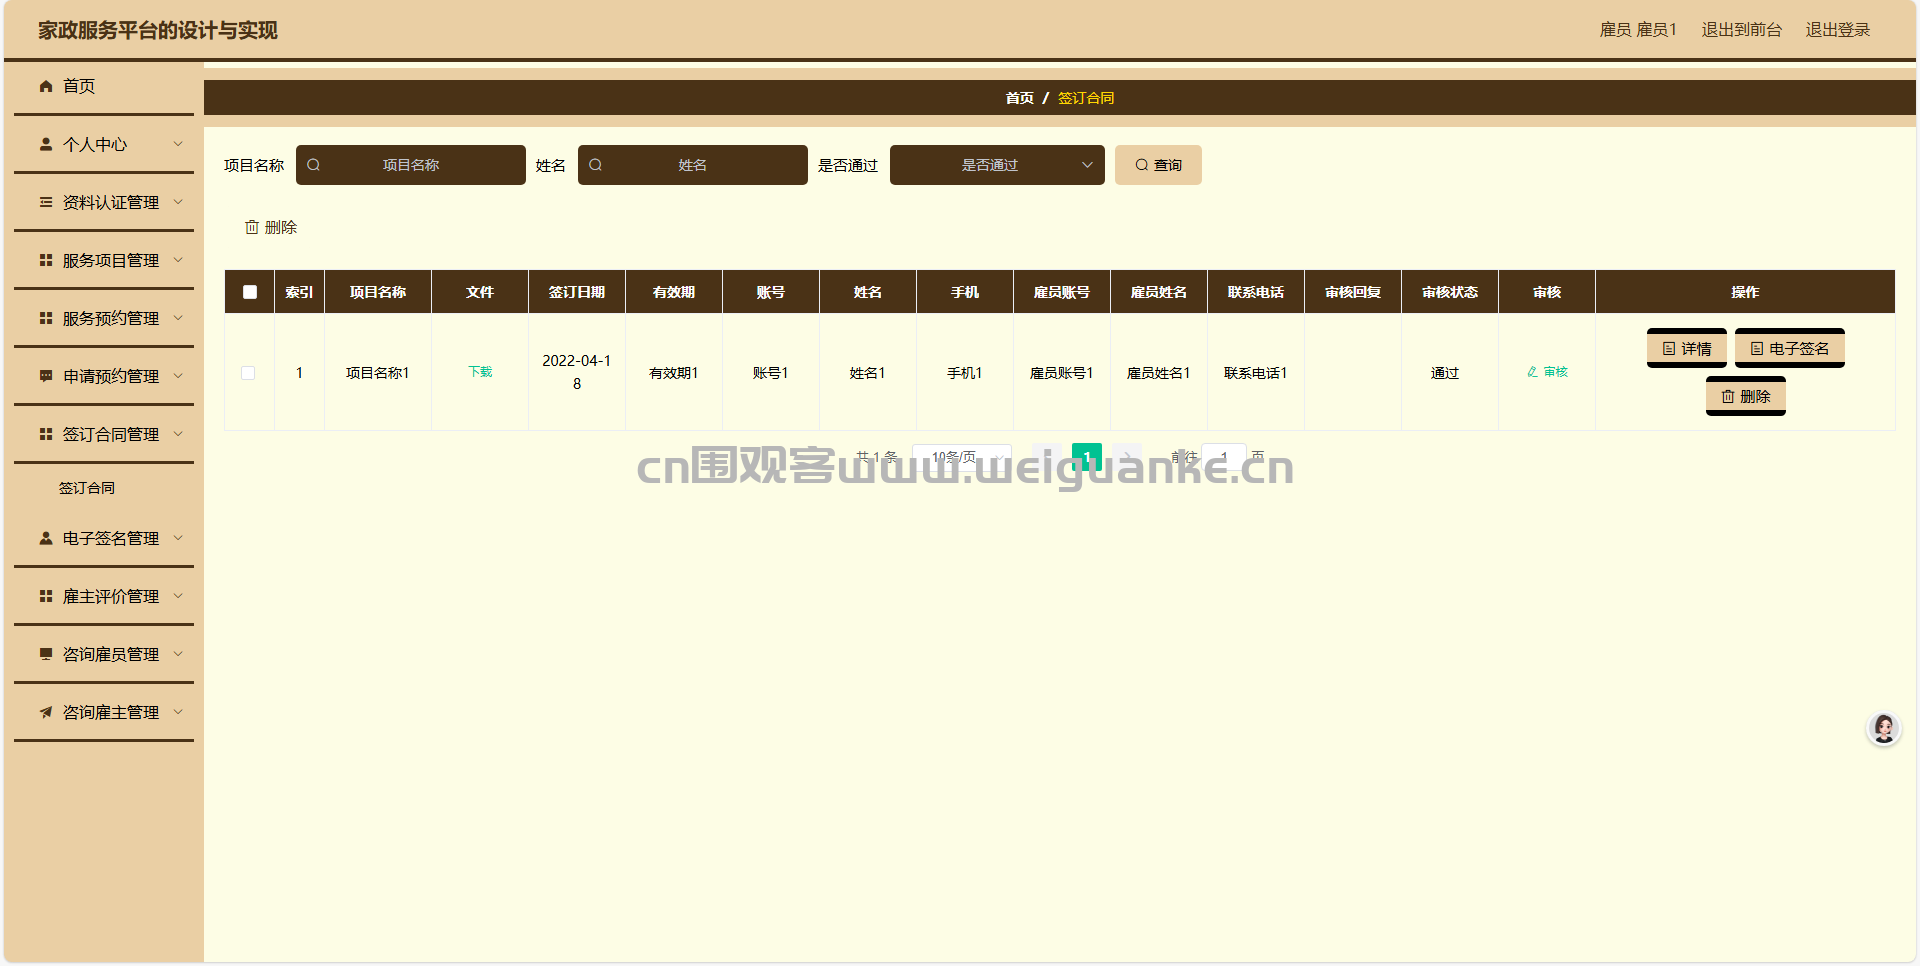Click the 电子签名 button in row
Image resolution: width=1920 pixels, height=966 pixels.
[x=1790, y=348]
